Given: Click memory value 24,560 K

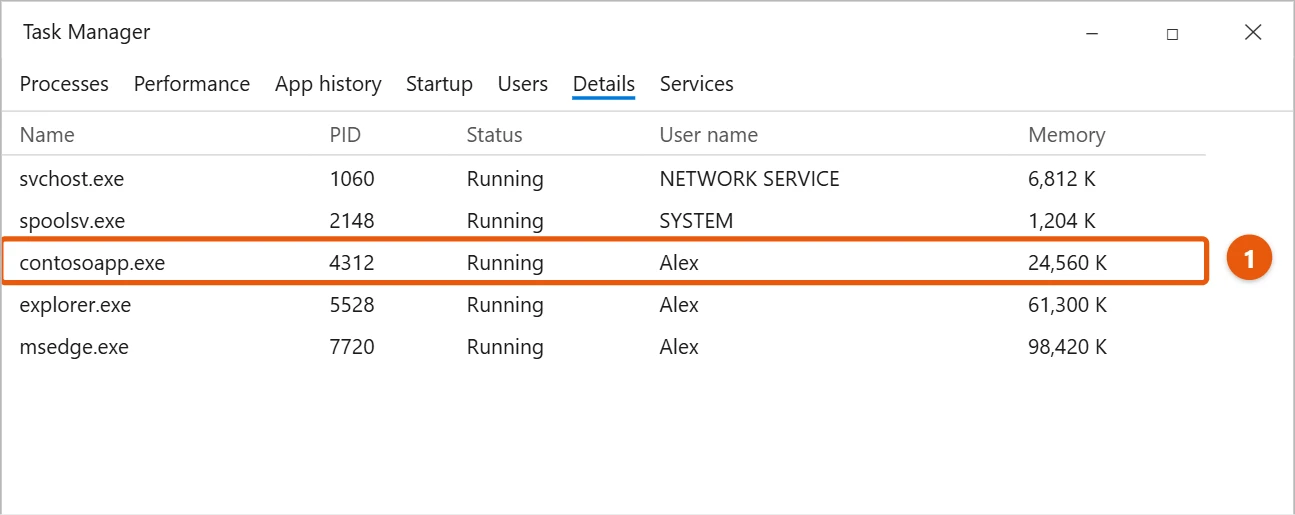Looking at the screenshot, I should (x=1067, y=263).
